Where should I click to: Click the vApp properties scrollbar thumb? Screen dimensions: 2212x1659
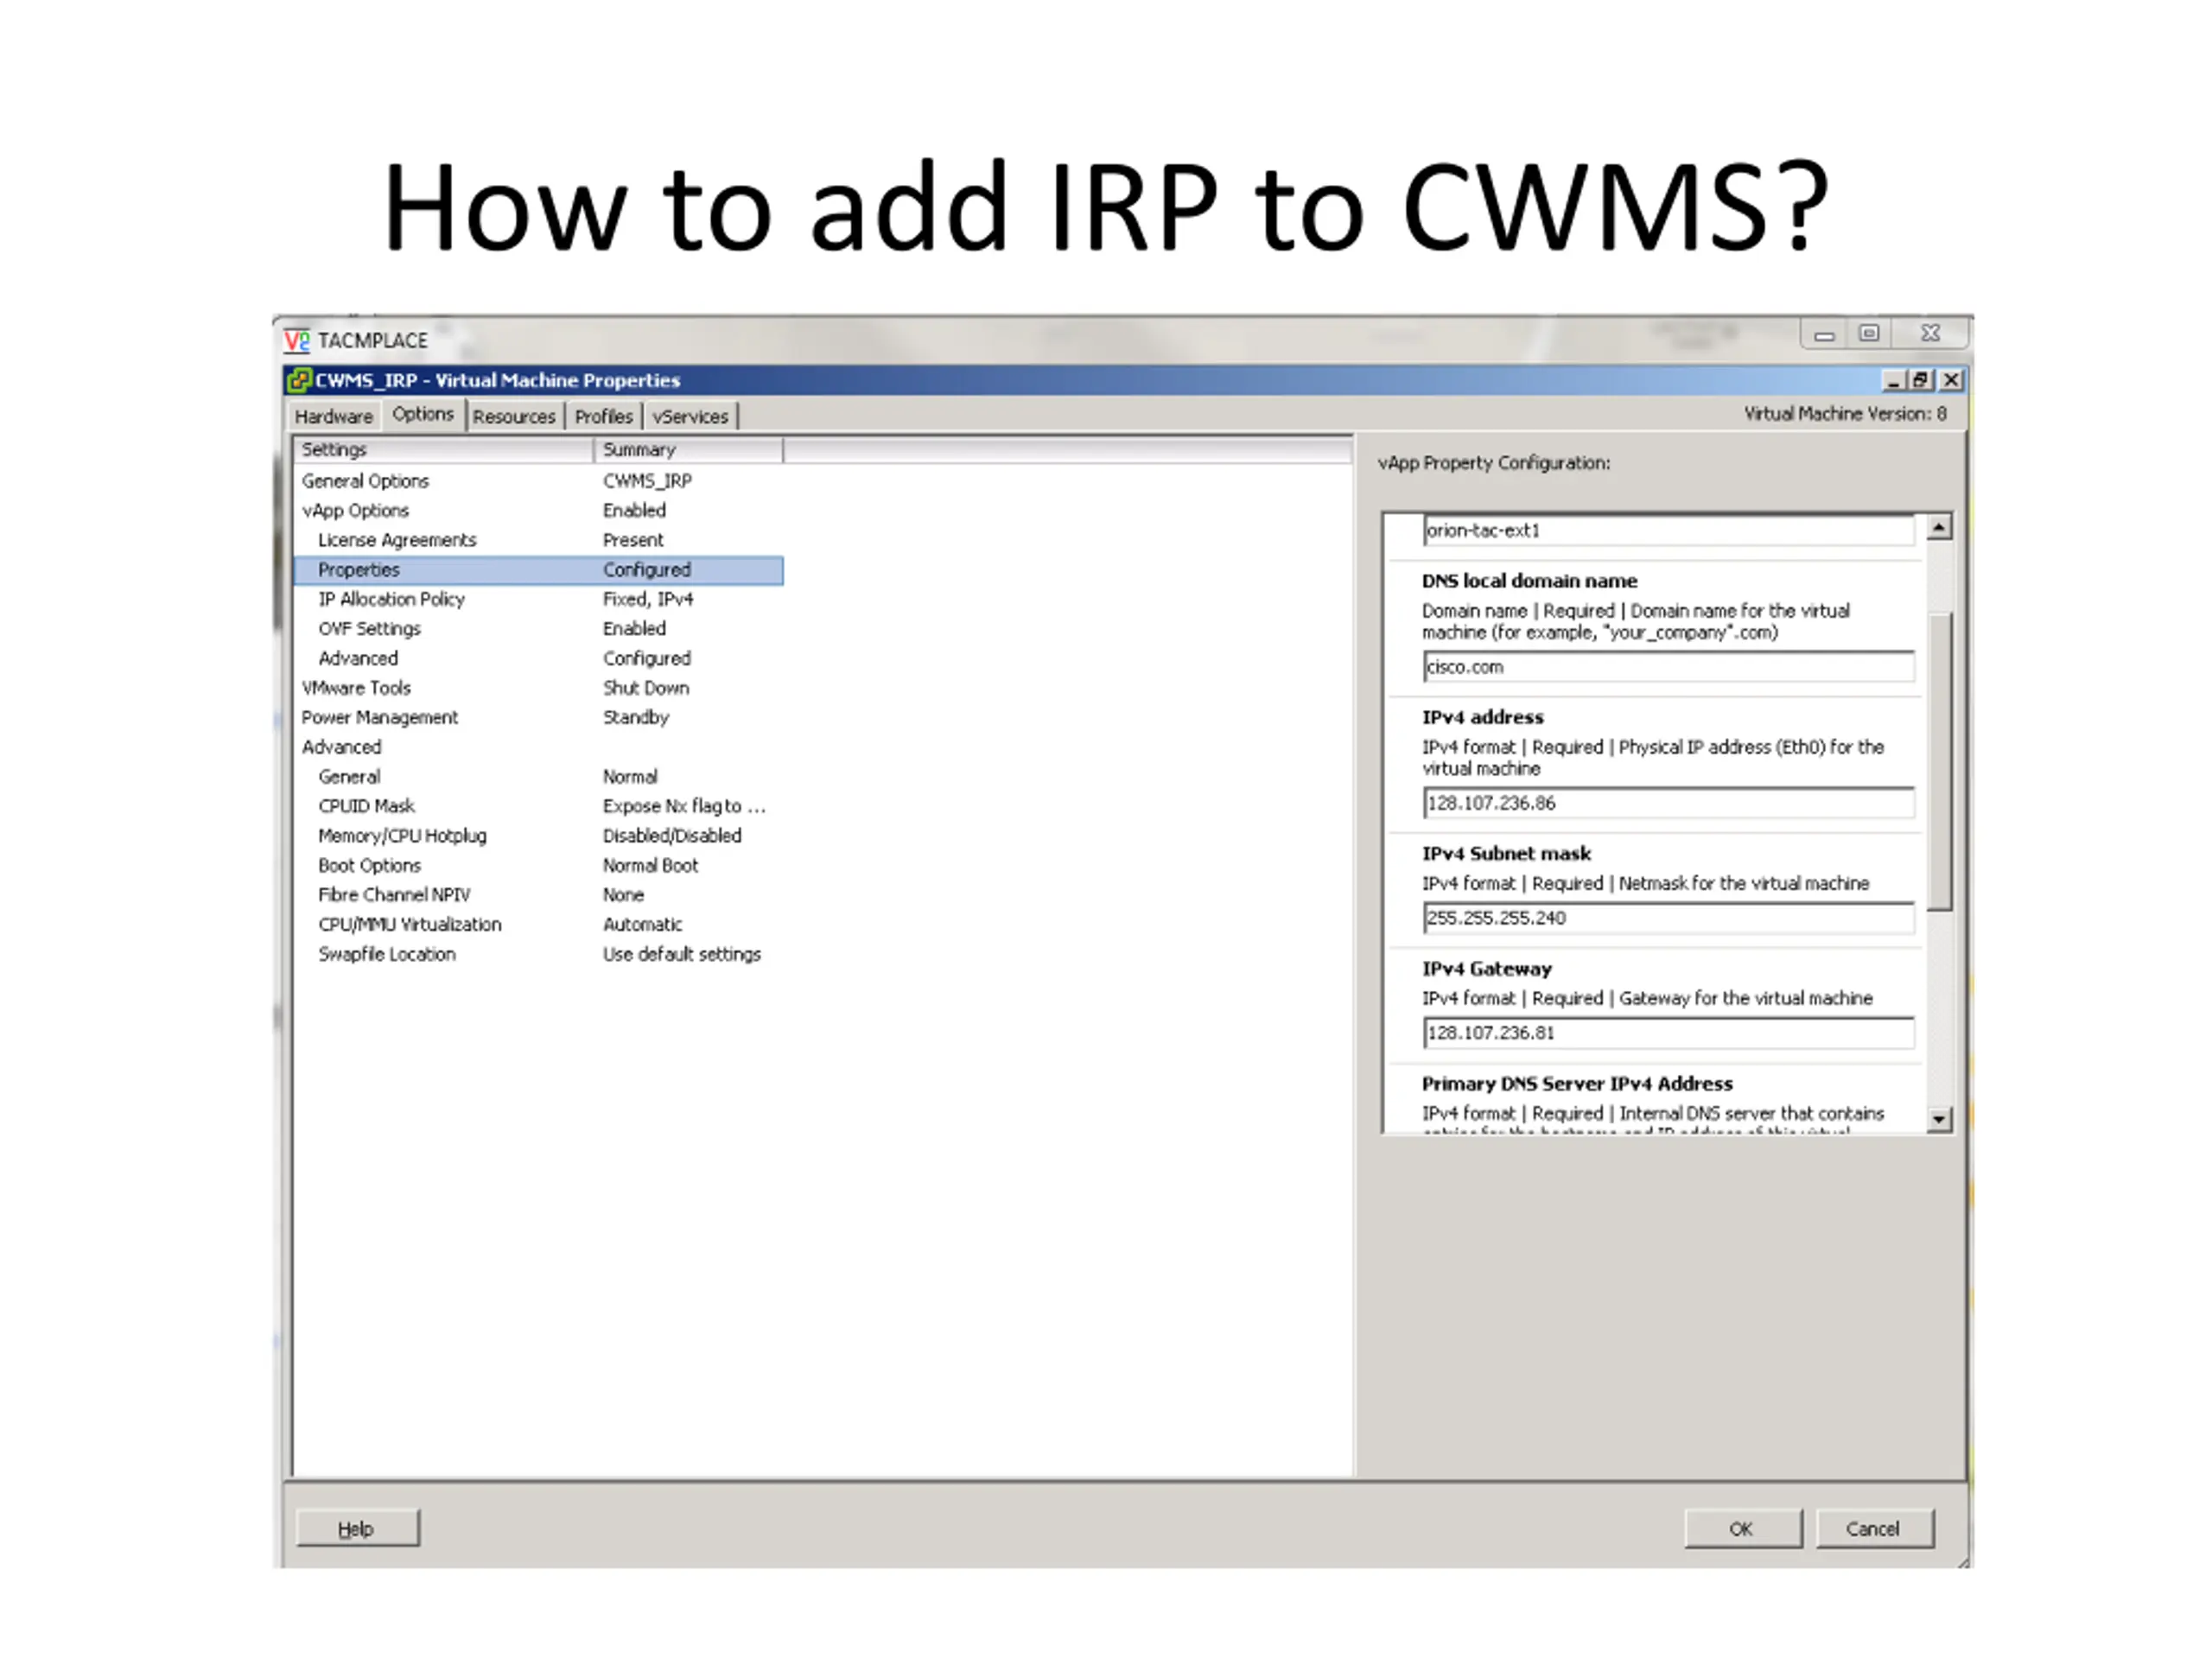(1939, 761)
